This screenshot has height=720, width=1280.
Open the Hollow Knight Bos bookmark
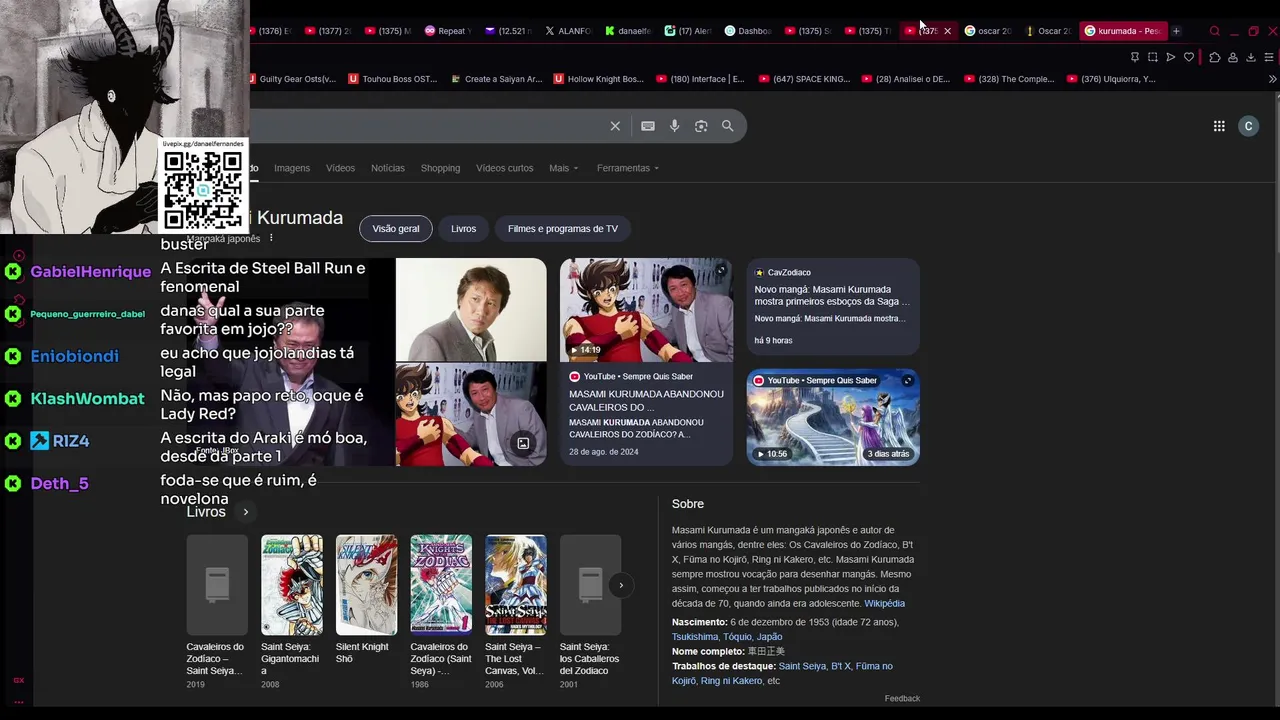pyautogui.click(x=599, y=79)
